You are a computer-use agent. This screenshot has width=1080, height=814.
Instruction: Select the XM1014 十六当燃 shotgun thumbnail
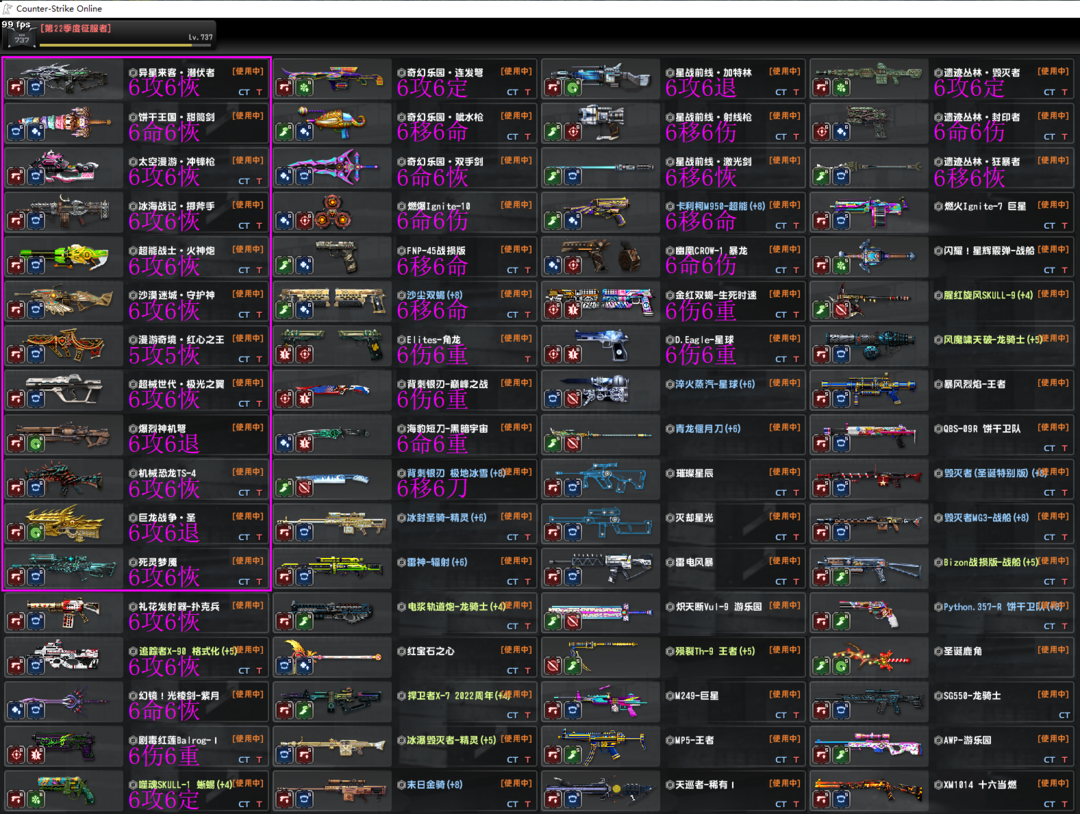868,790
